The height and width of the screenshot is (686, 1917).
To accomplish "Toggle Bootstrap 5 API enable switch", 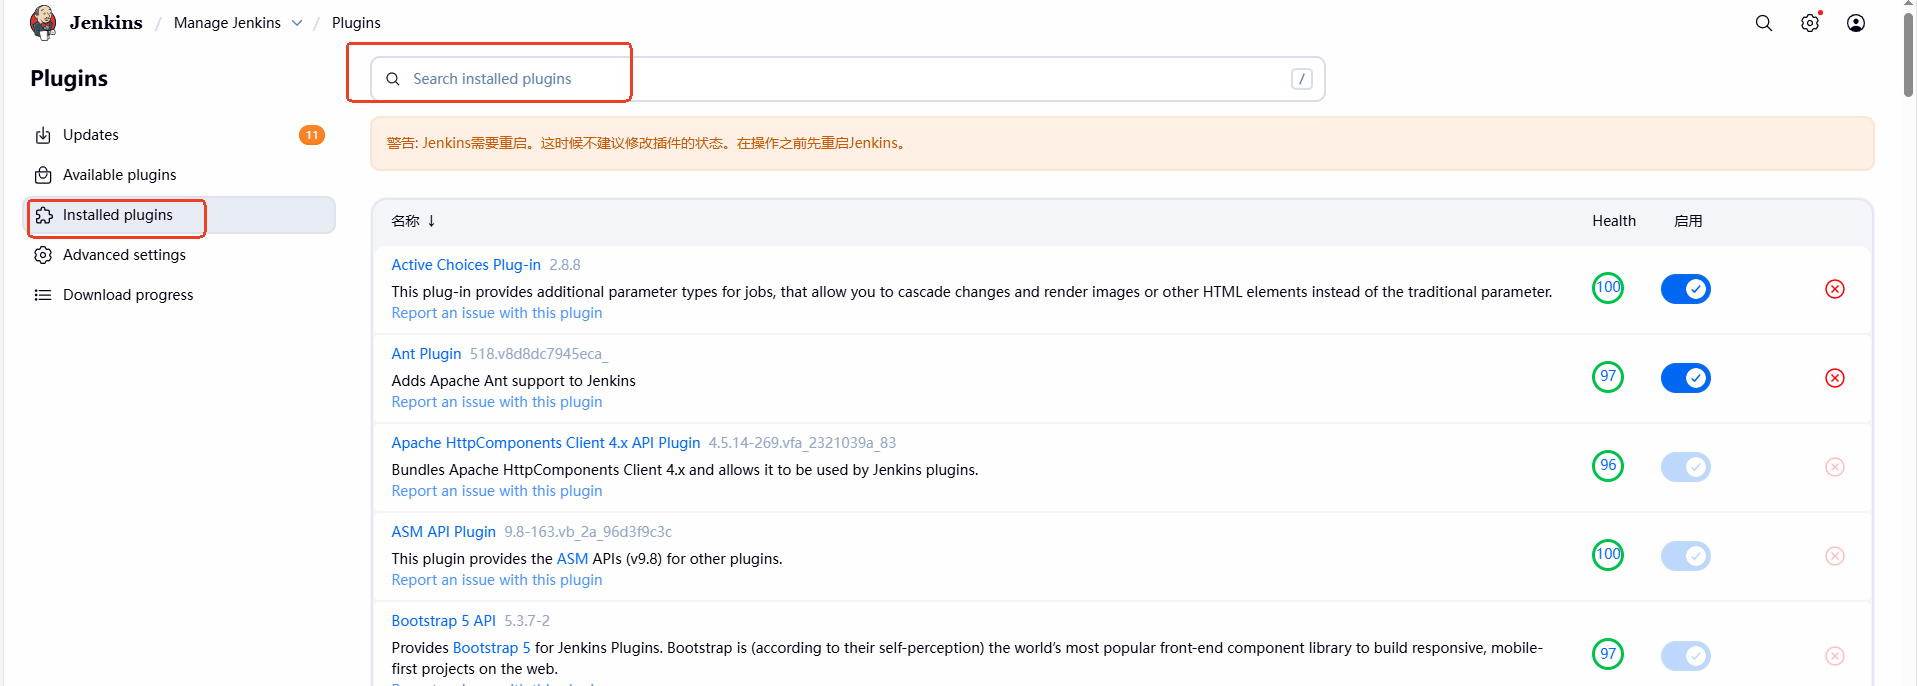I will (1686, 656).
